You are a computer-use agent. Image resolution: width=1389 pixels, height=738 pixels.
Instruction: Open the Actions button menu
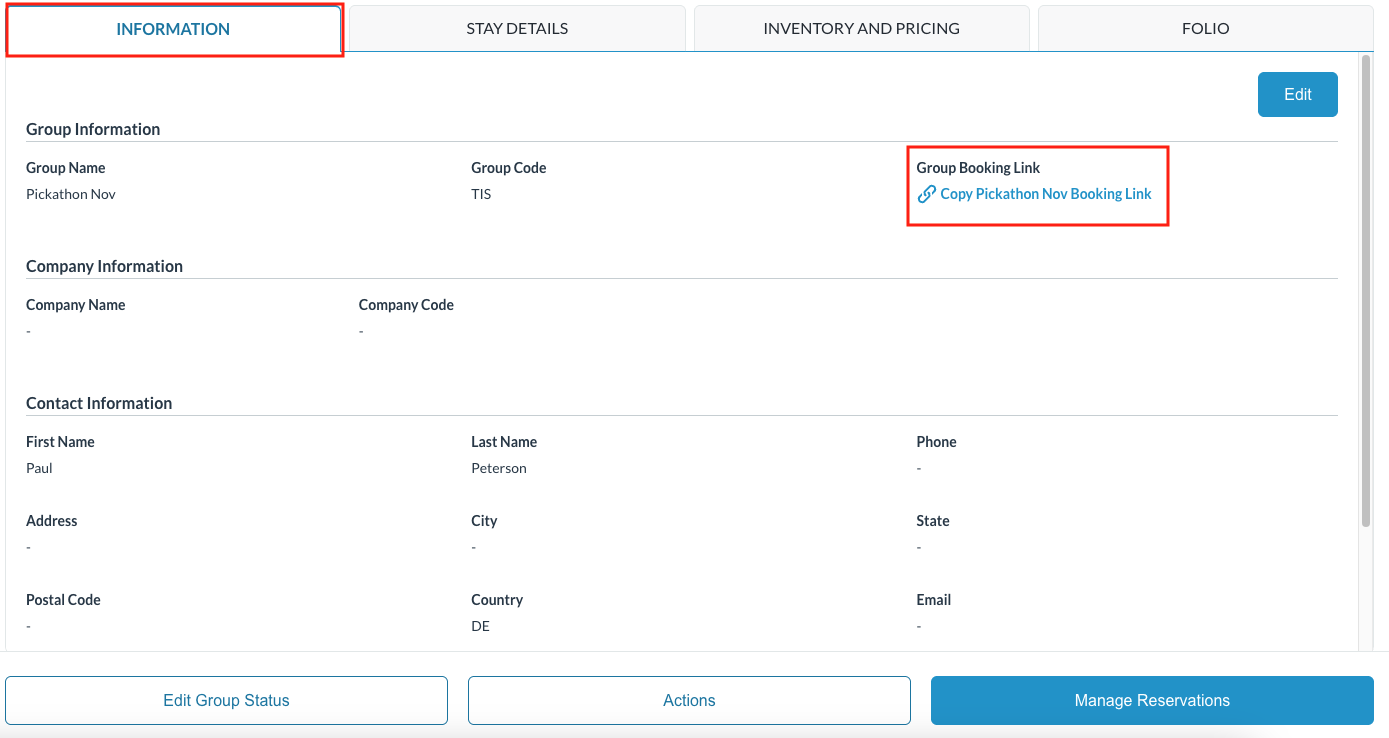tap(689, 700)
